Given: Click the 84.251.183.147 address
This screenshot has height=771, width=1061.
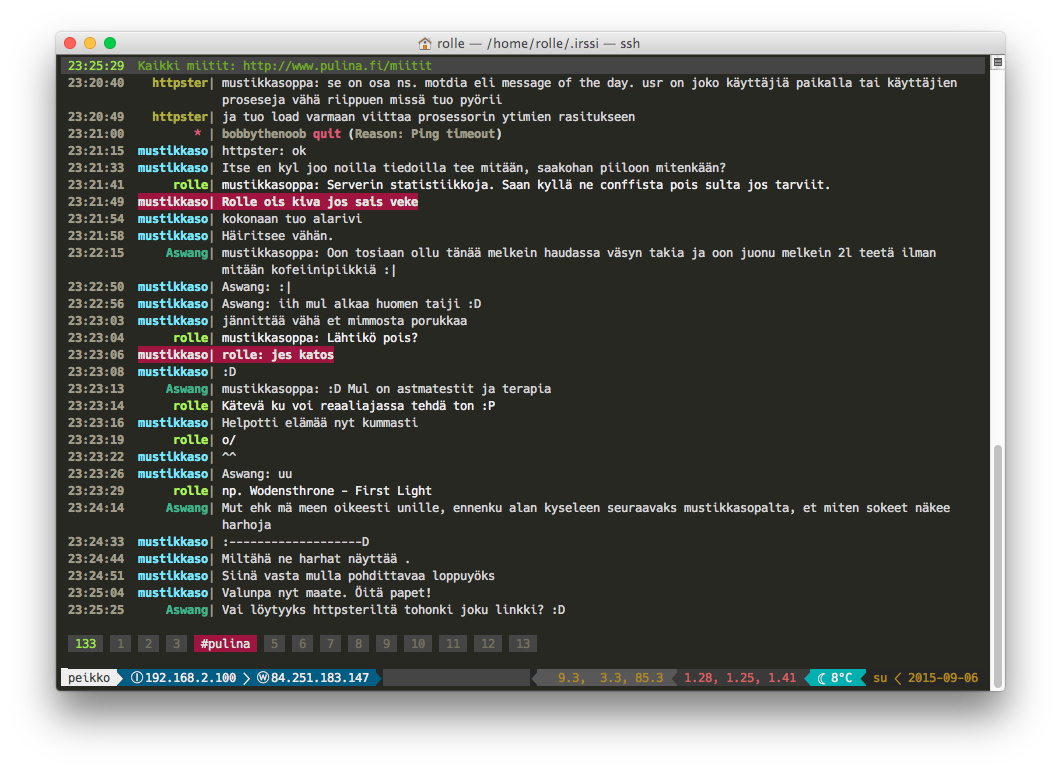Looking at the screenshot, I should pos(320,678).
